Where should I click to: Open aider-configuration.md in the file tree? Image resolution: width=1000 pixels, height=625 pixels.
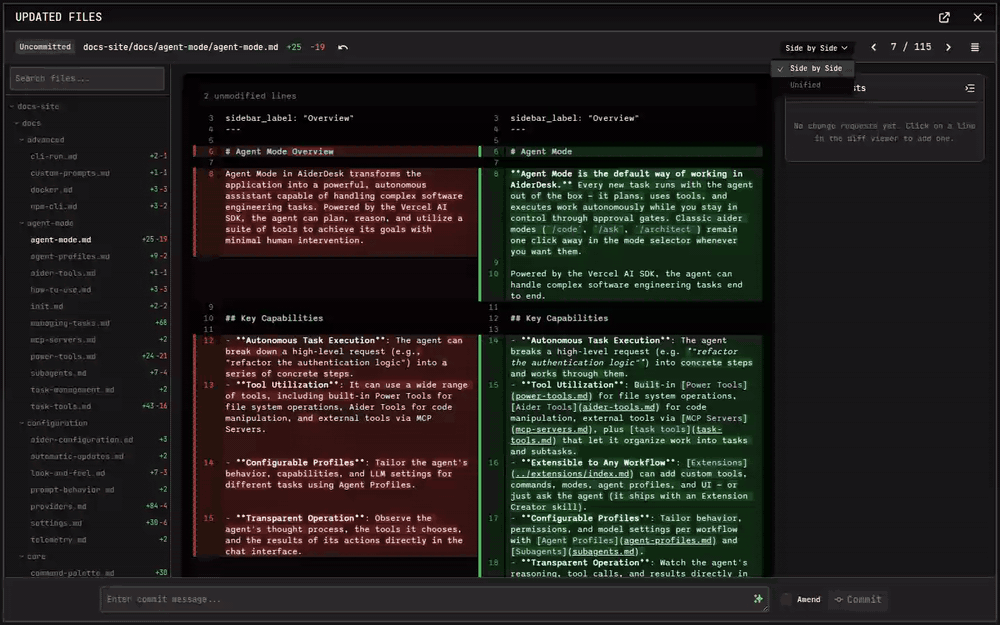click(82, 439)
